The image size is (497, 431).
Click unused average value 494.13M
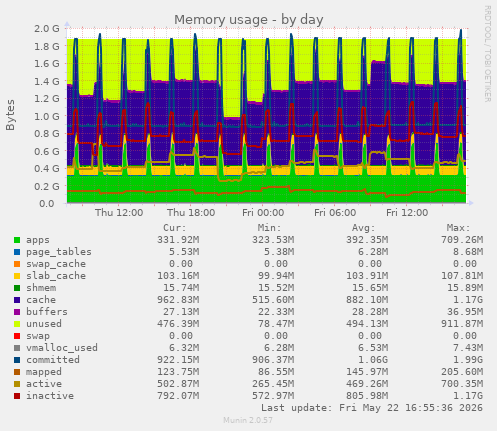[x=367, y=324]
